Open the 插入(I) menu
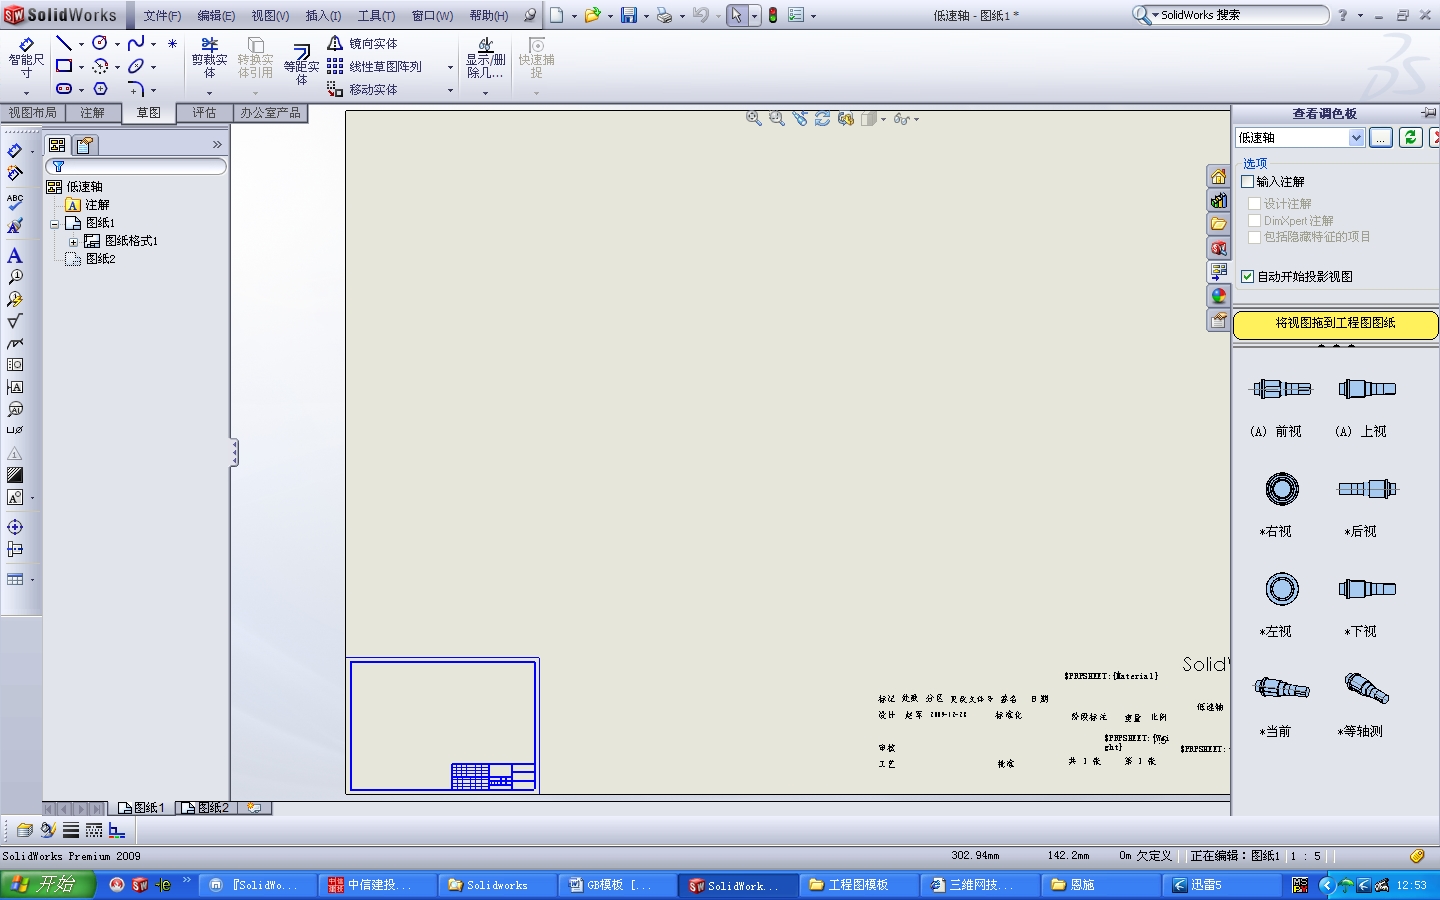Image resolution: width=1440 pixels, height=900 pixels. pos(322,15)
